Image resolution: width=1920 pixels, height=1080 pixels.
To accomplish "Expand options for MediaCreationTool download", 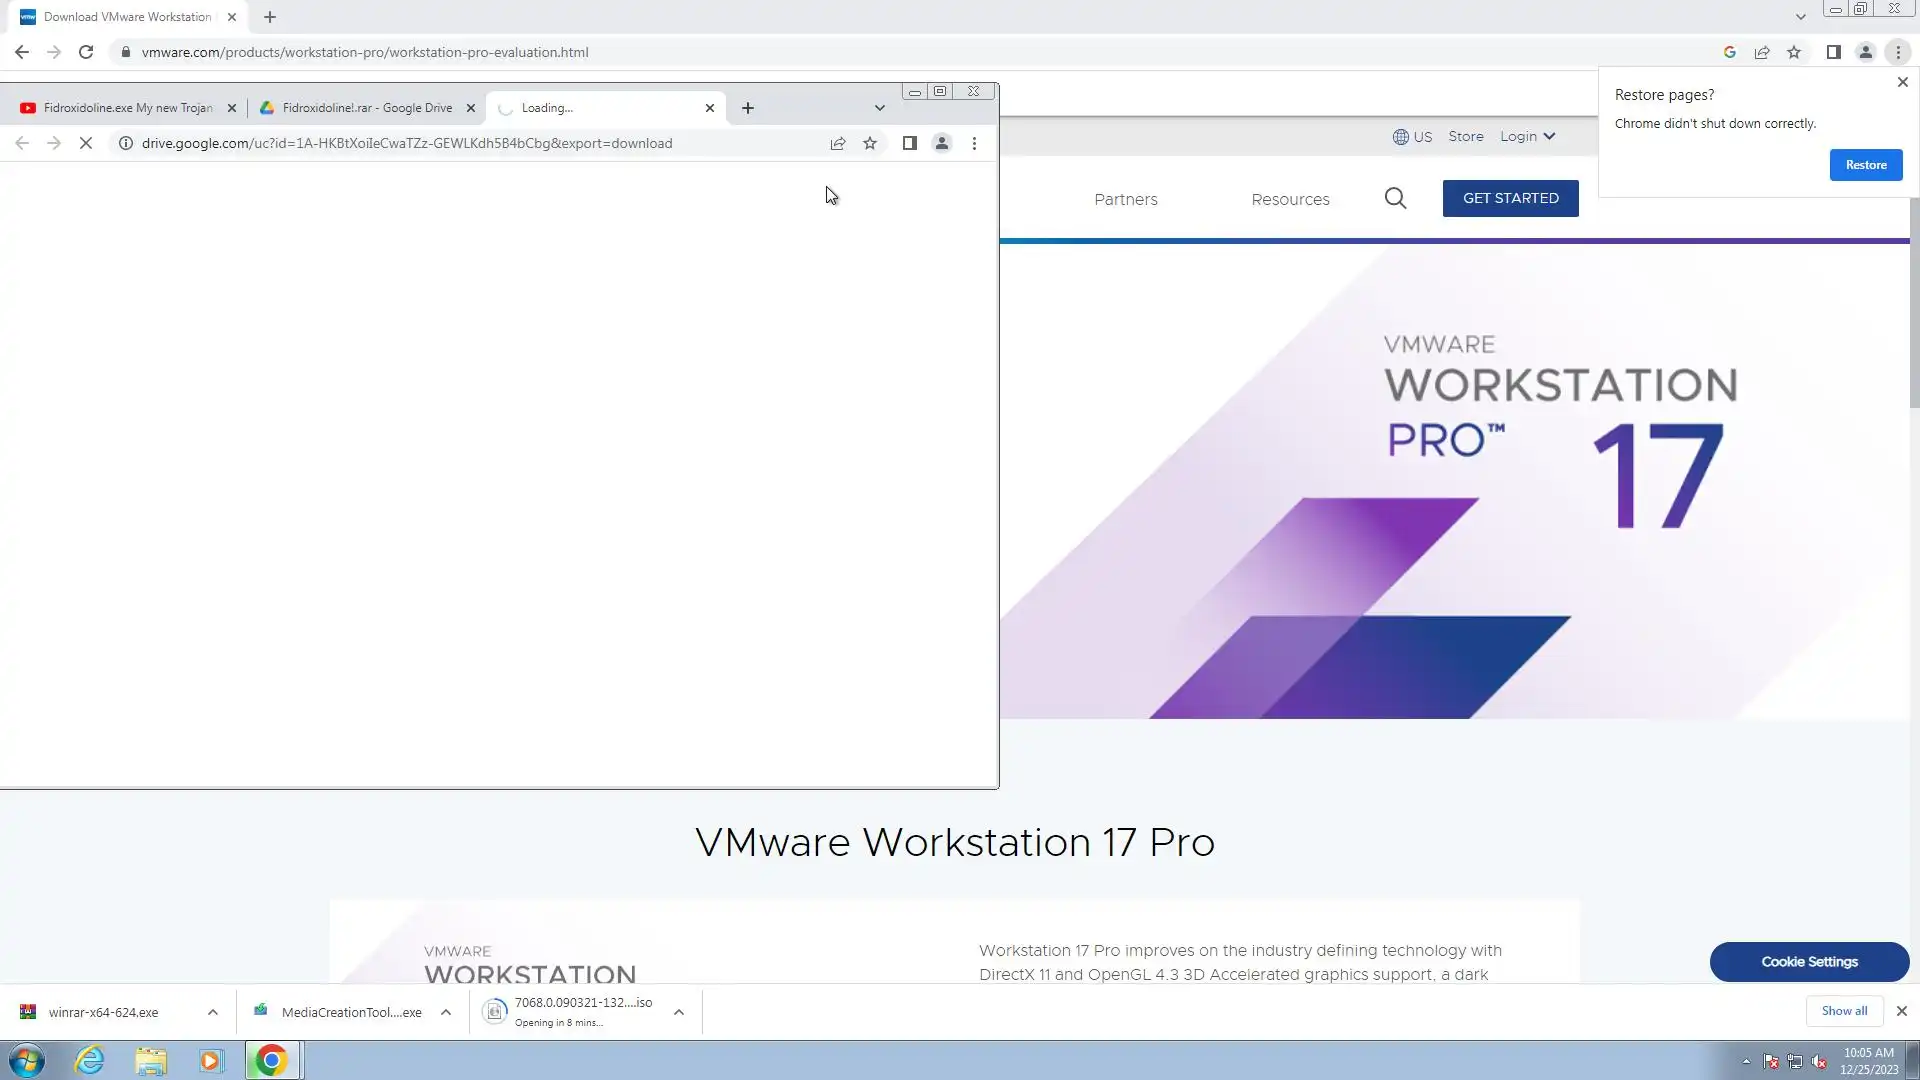I will pyautogui.click(x=446, y=1012).
